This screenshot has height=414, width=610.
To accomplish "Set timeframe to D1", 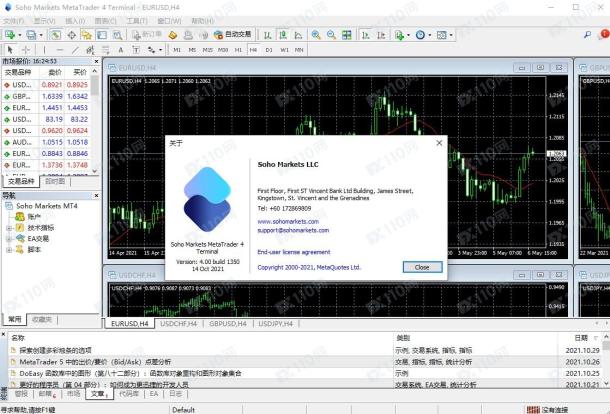I will [269, 50].
